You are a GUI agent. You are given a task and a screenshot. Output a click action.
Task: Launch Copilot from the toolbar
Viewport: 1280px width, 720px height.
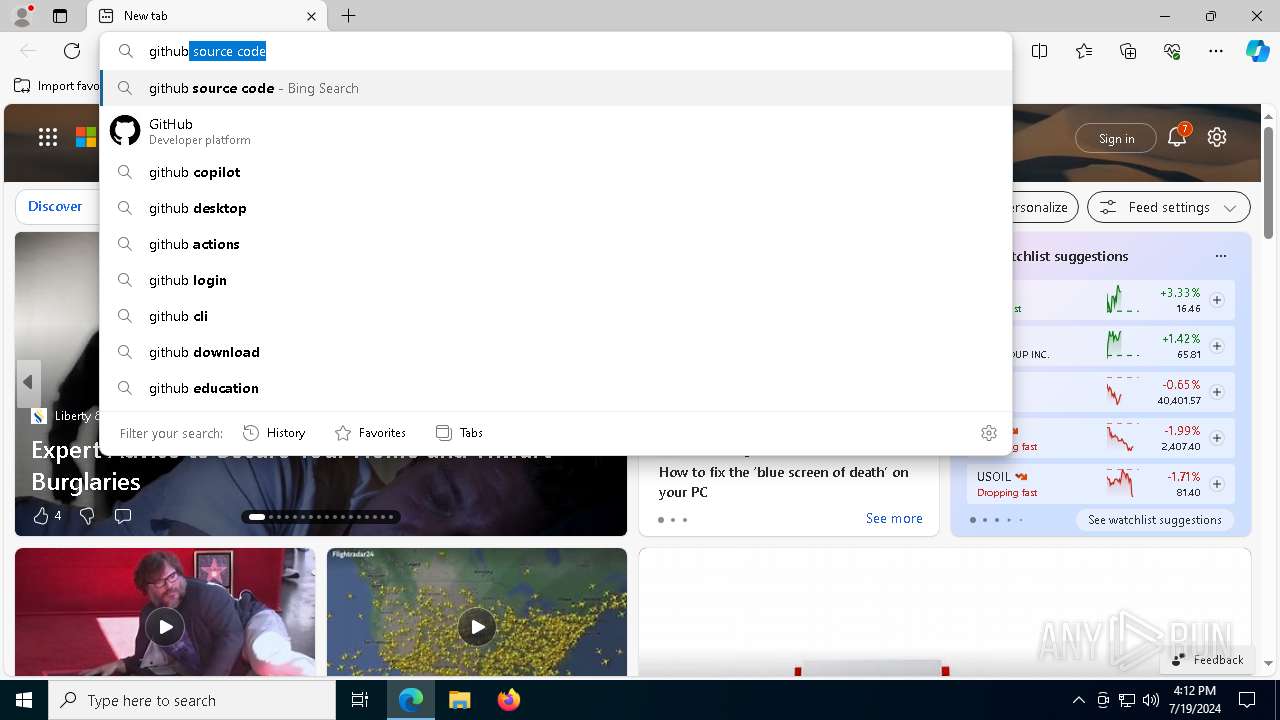(1257, 51)
